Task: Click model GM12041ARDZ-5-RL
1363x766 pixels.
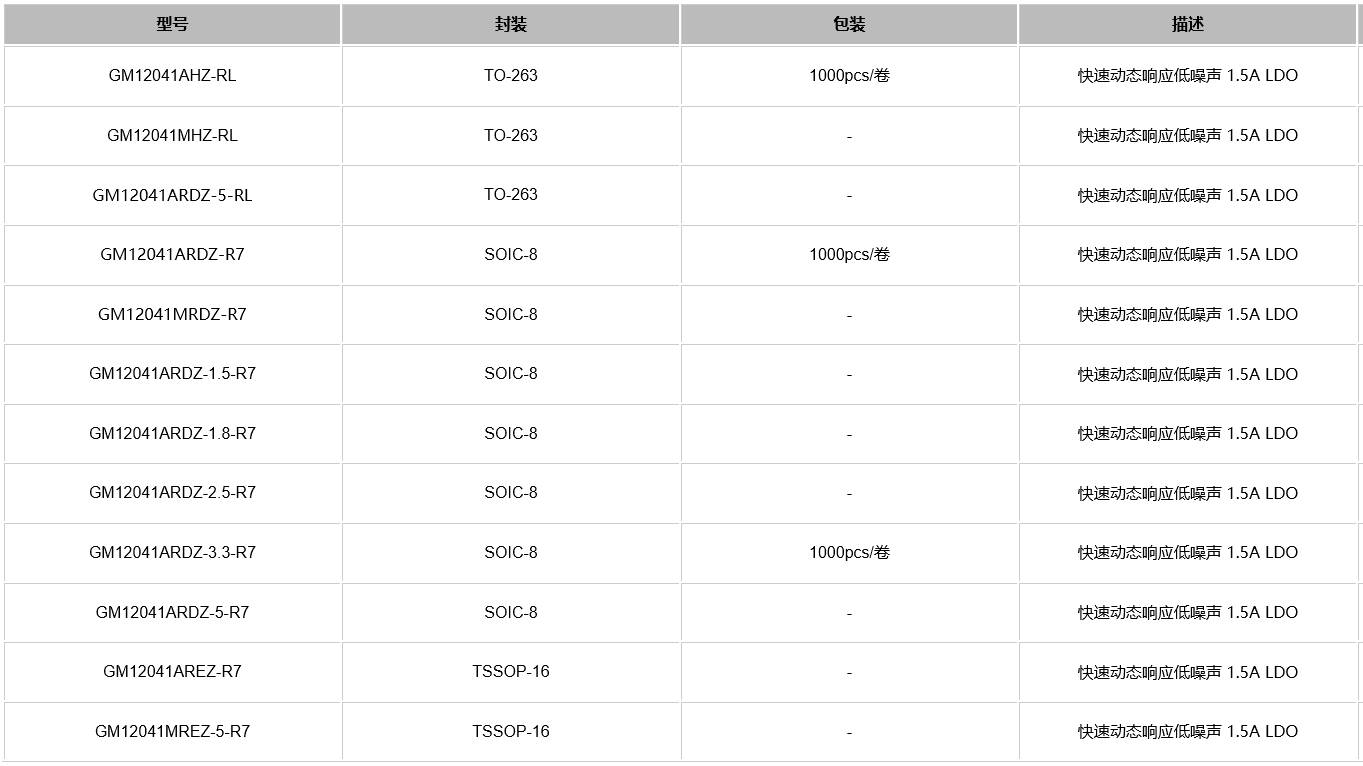Action: 172,195
